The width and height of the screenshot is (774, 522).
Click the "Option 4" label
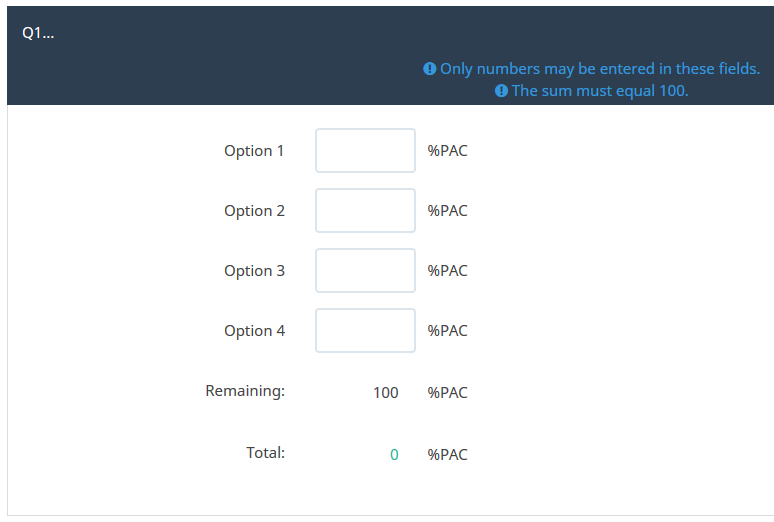(x=254, y=331)
